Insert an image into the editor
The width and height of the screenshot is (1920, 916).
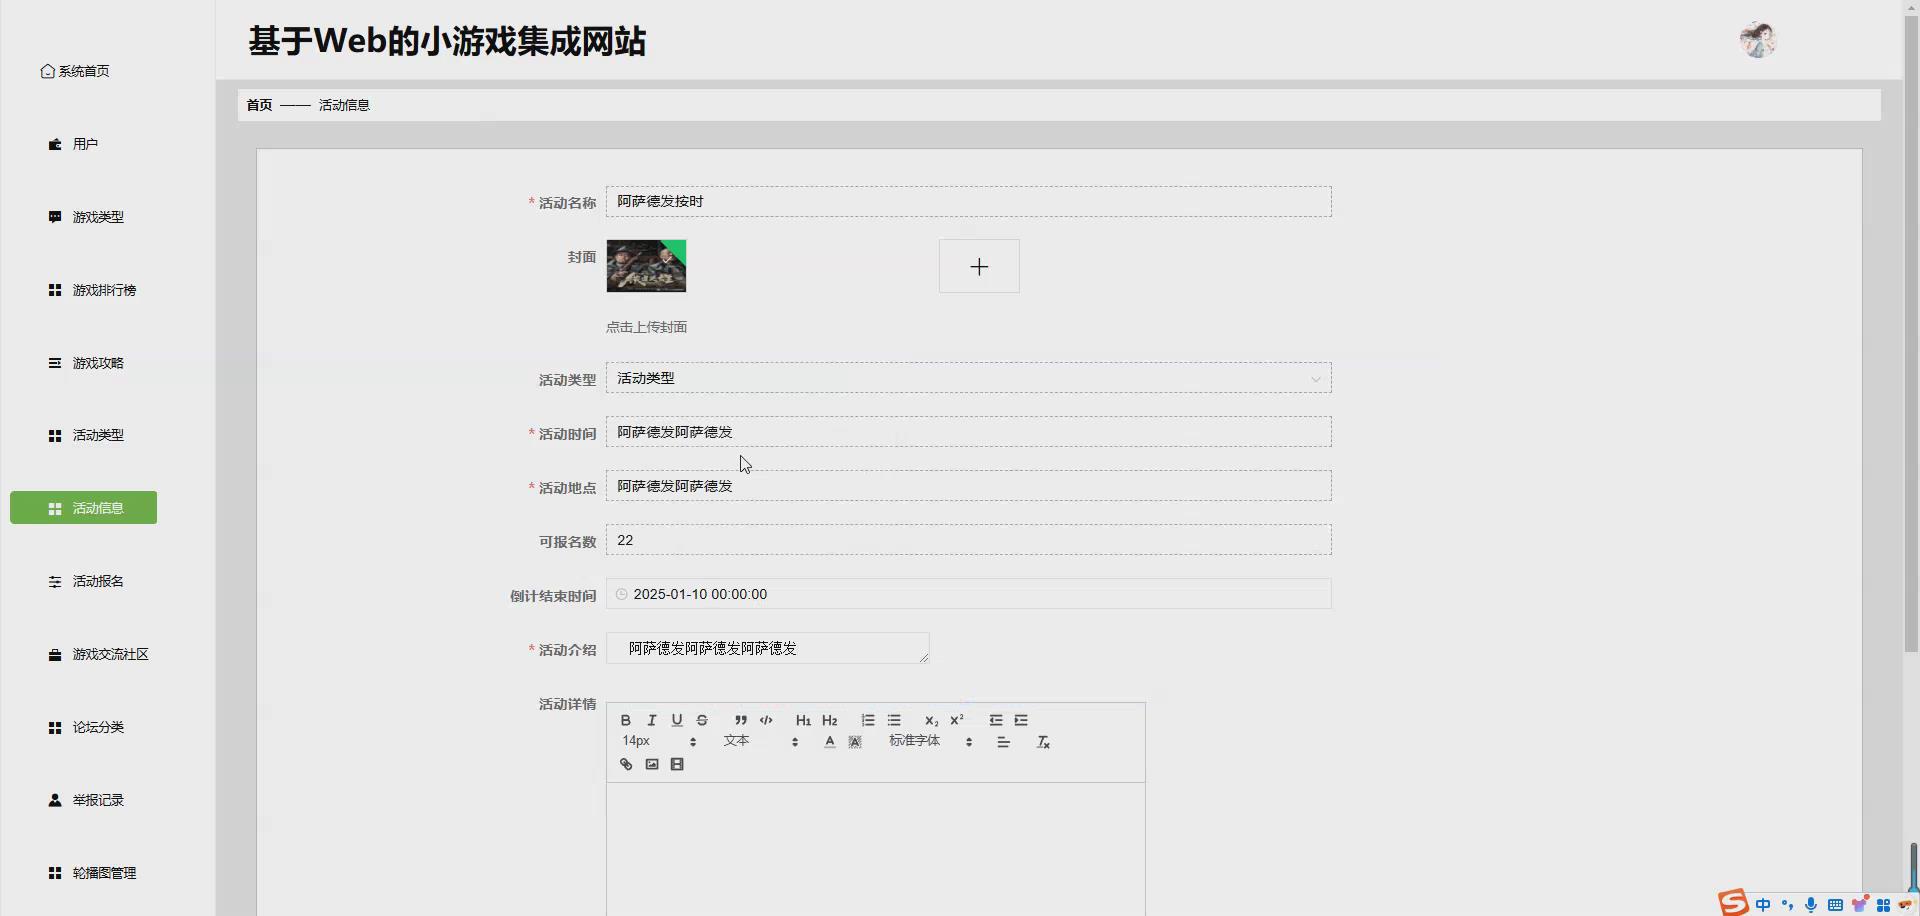[651, 763]
